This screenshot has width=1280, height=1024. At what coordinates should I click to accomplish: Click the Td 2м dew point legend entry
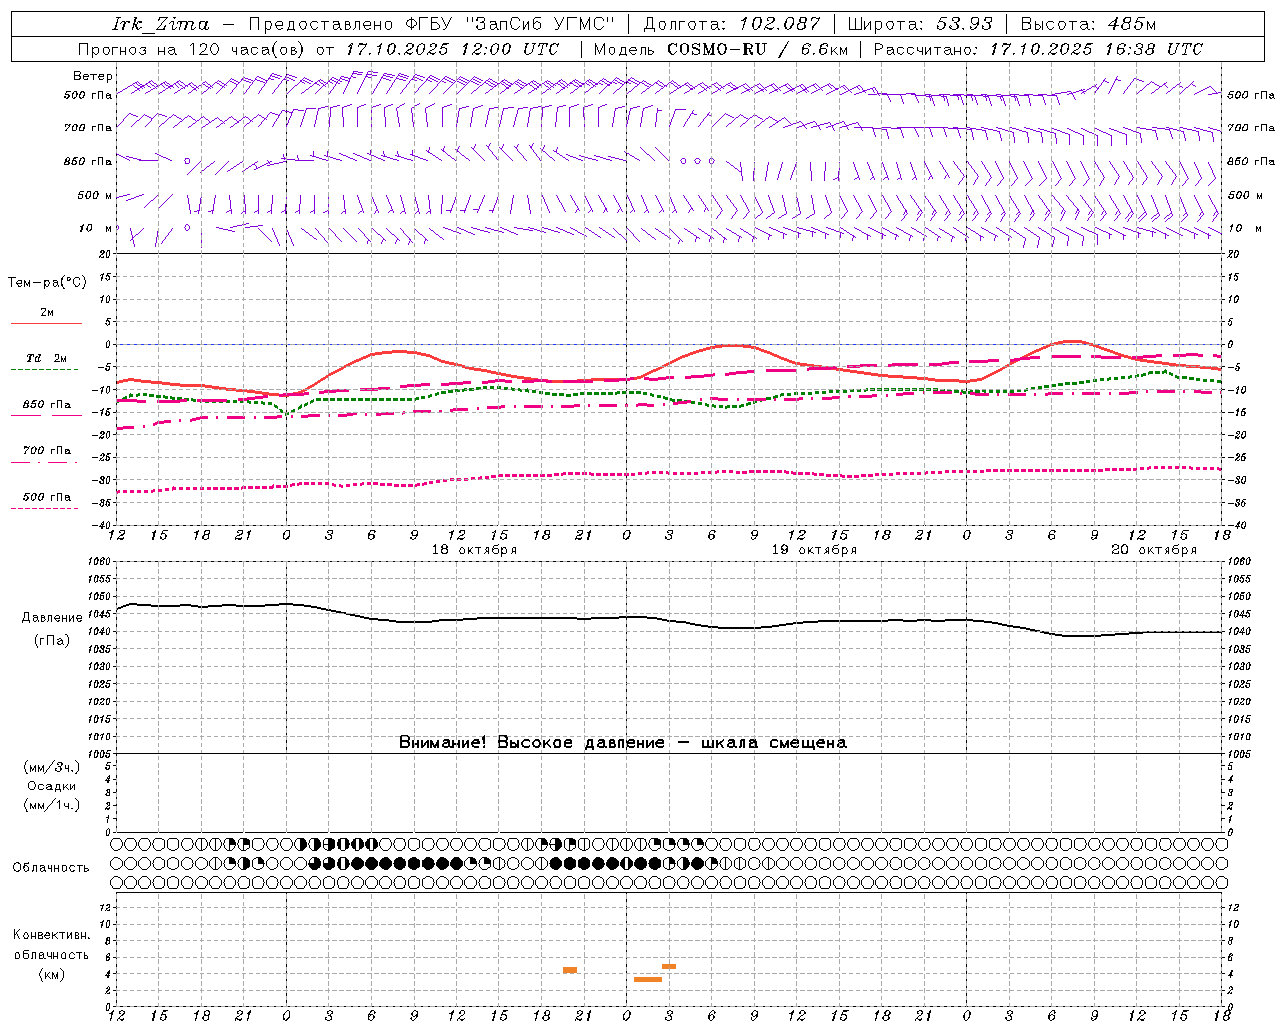point(46,358)
